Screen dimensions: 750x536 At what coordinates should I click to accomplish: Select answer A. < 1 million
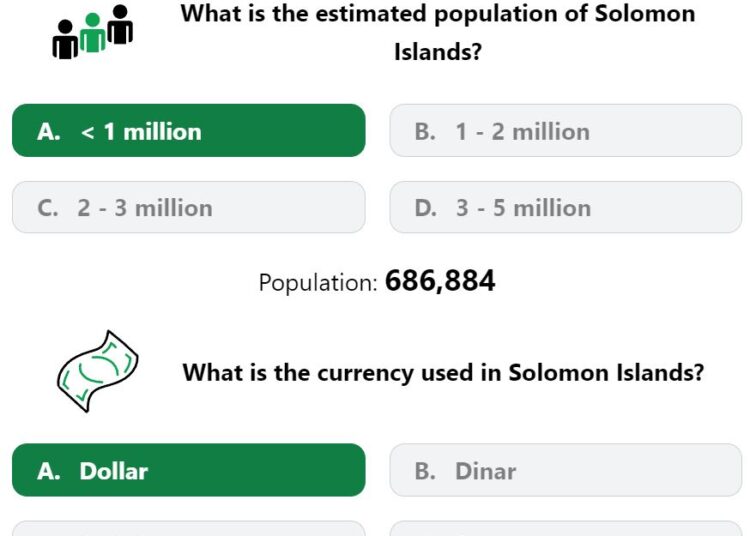(x=189, y=131)
